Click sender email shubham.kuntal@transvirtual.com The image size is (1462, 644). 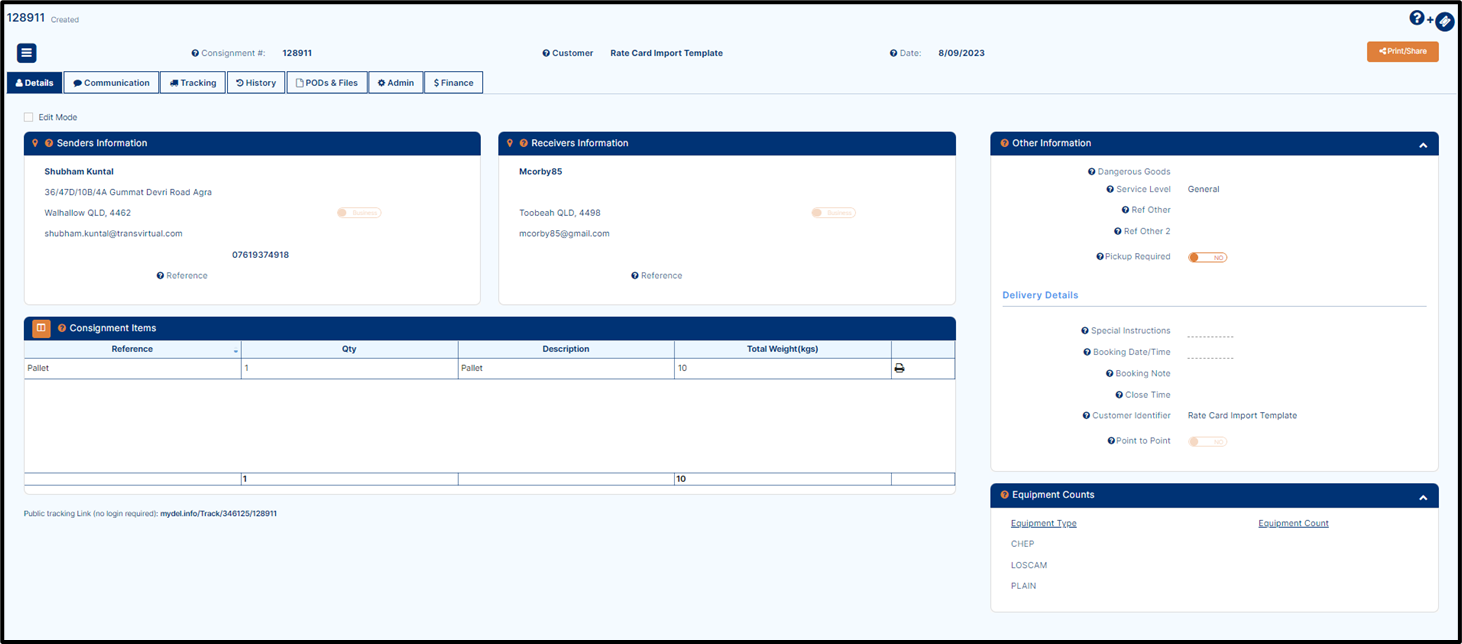pyautogui.click(x=113, y=233)
